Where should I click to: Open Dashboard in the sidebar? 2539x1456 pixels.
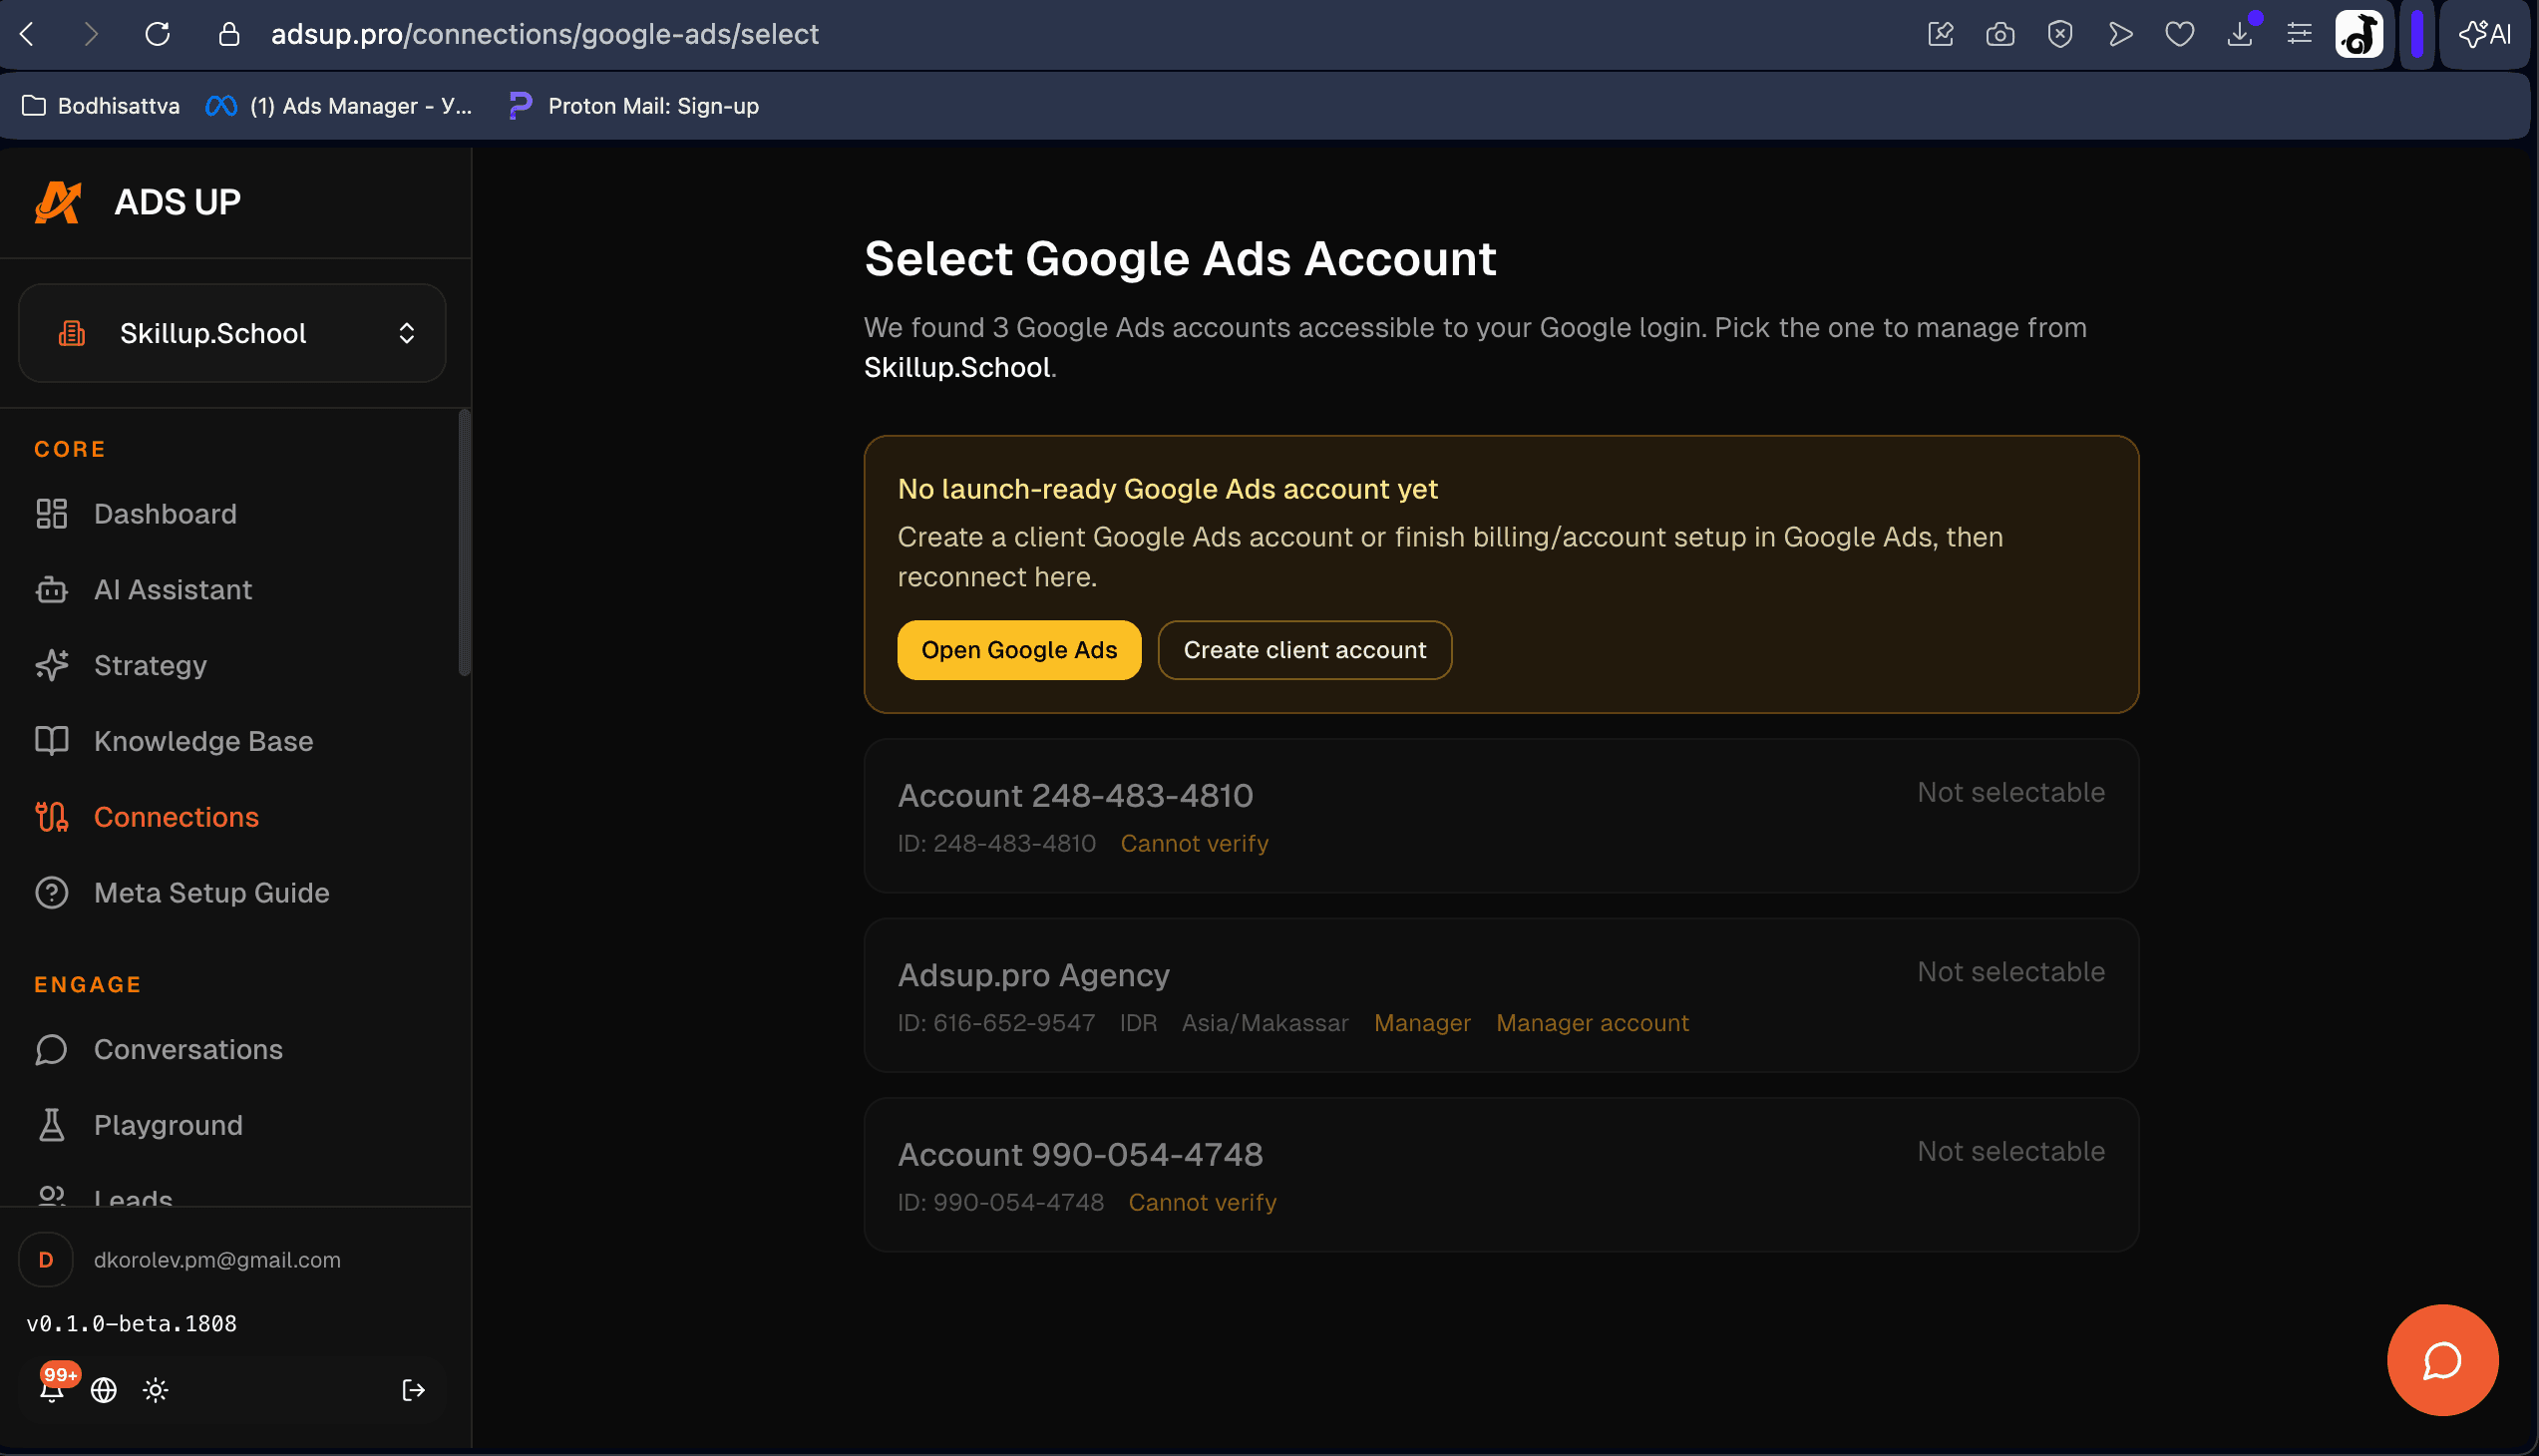(165, 514)
